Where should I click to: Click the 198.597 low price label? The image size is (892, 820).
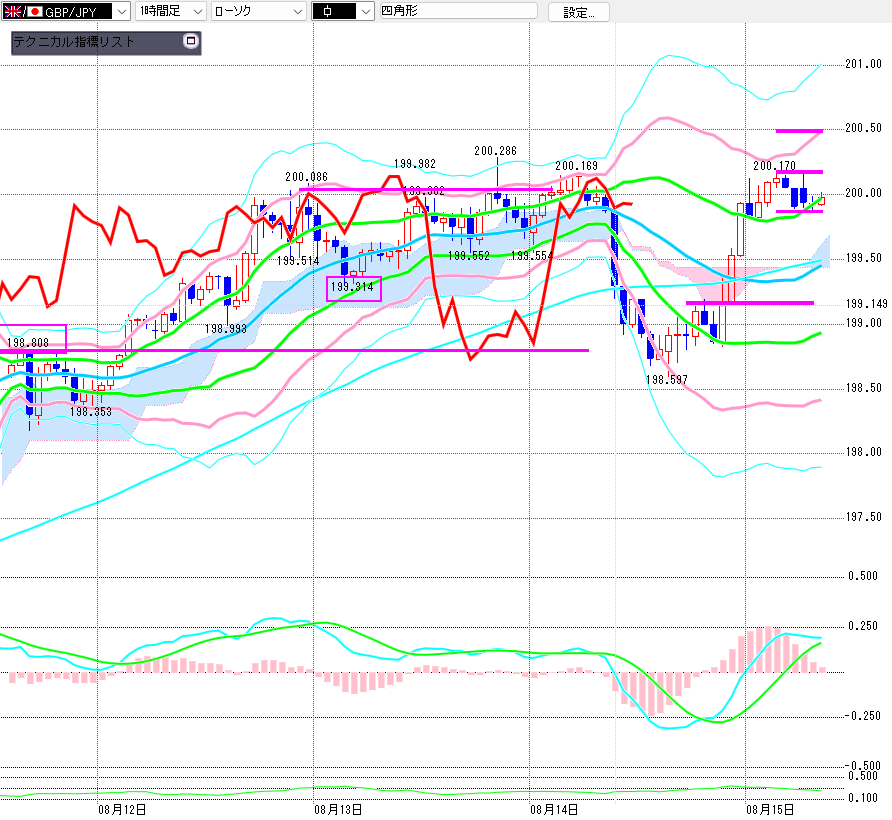pos(667,380)
